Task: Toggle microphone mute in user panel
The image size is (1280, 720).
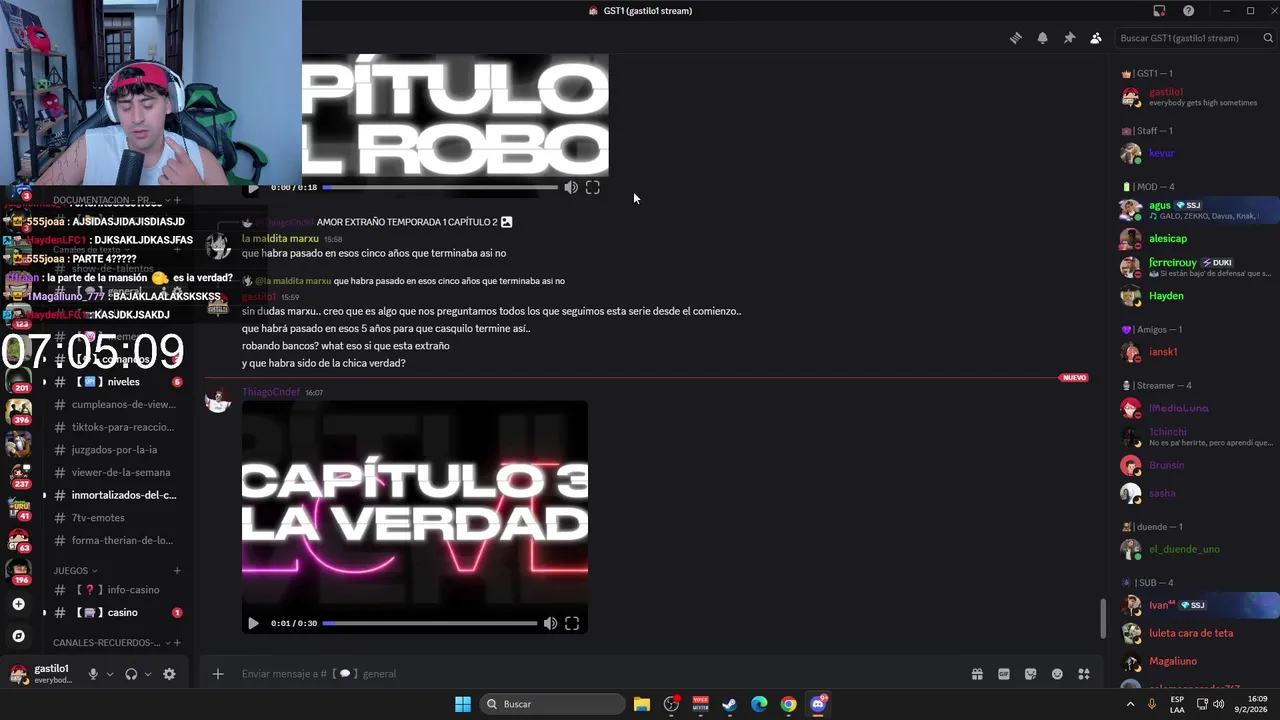Action: 93,674
